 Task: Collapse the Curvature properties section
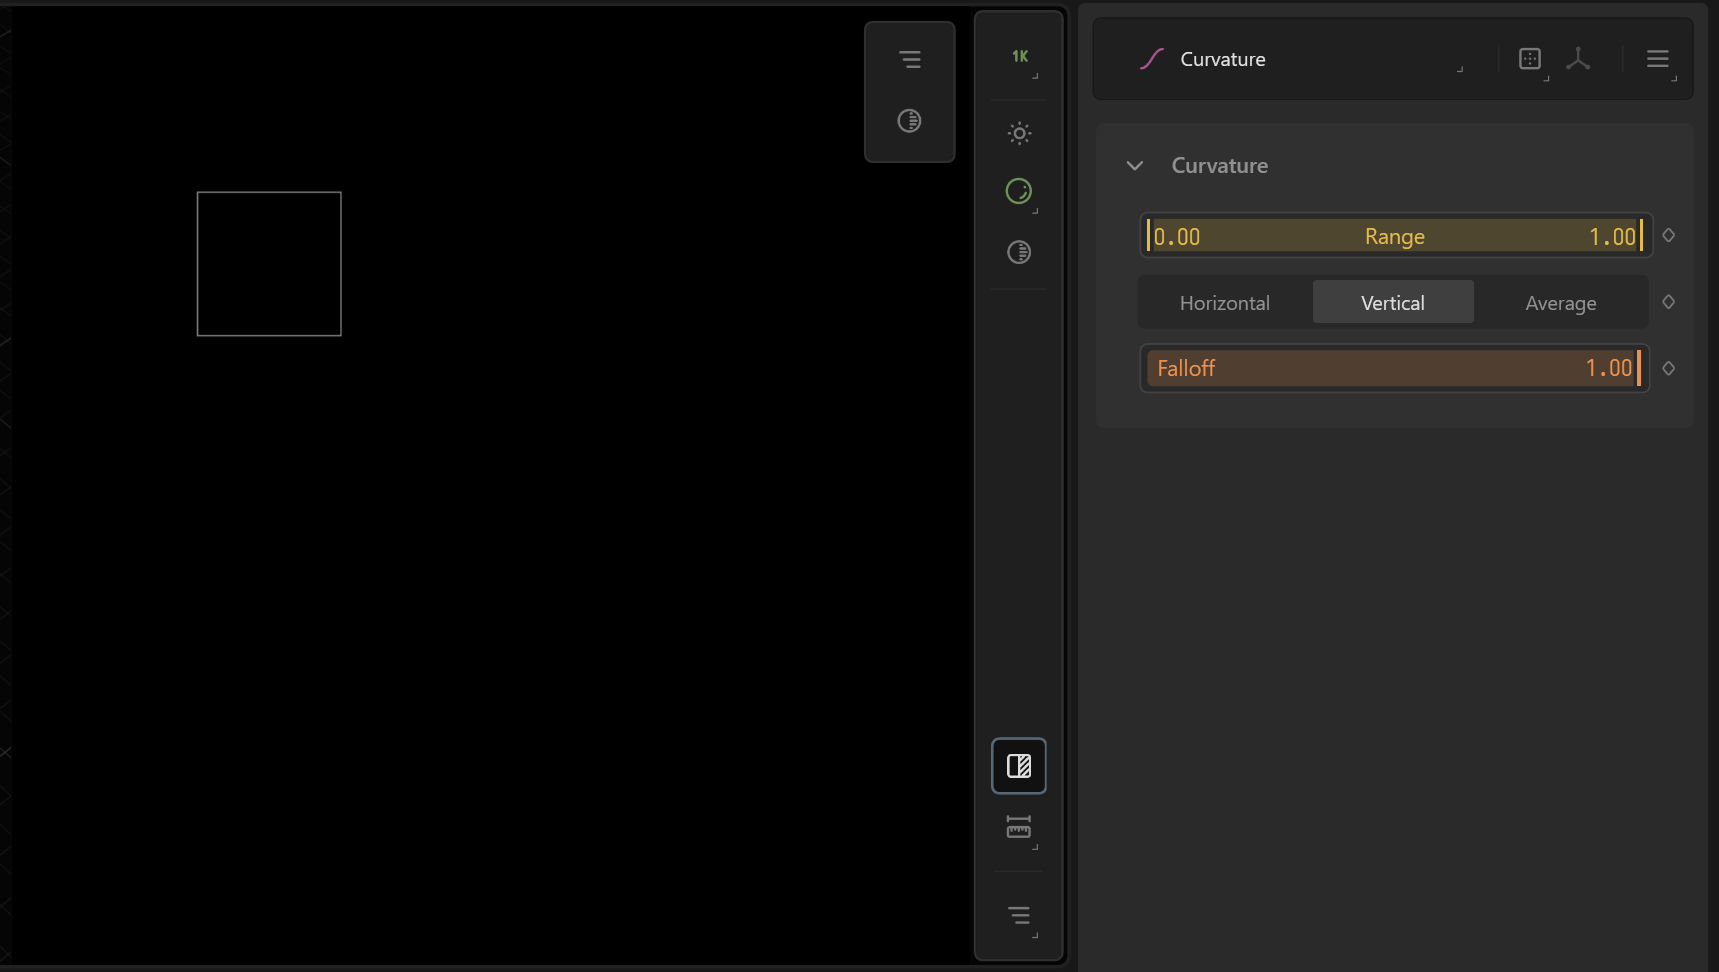[x=1134, y=166]
